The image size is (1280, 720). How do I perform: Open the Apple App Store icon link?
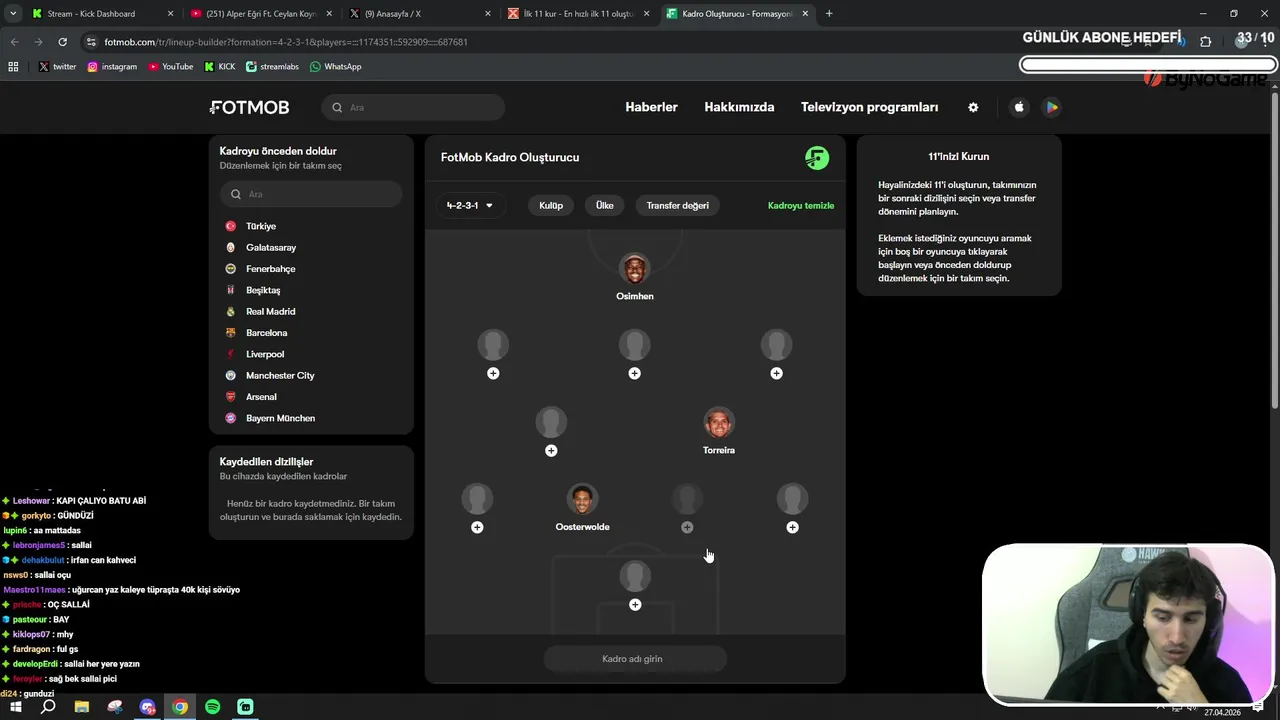1019,107
